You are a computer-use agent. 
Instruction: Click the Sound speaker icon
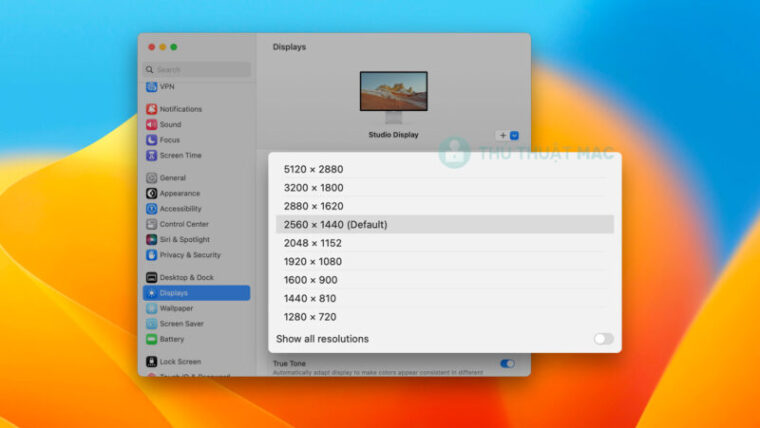tap(152, 125)
